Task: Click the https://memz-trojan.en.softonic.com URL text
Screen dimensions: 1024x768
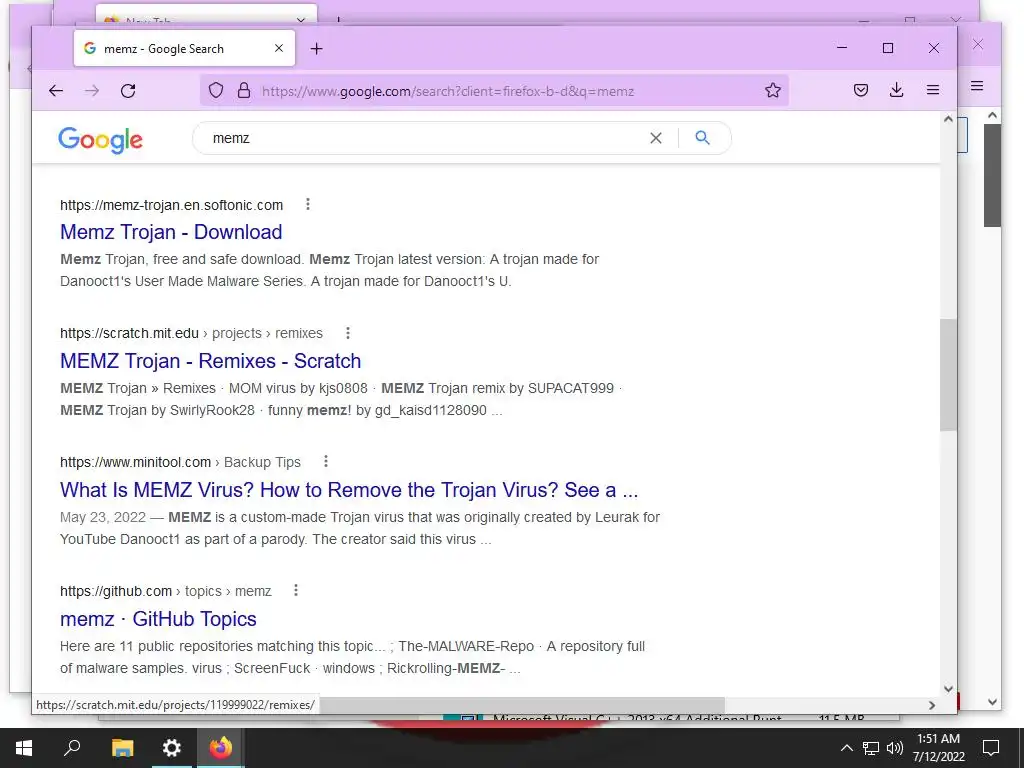Action: pos(171,205)
